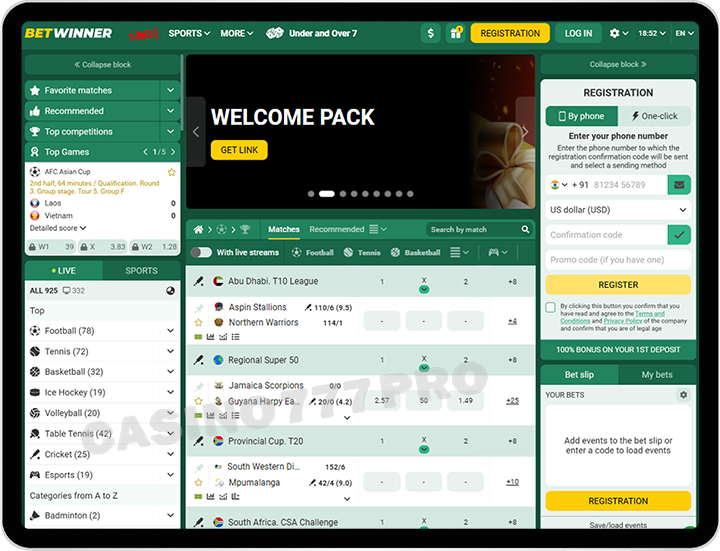Switch to the SPORTS sidebar tab
720x551 pixels.
141,270
